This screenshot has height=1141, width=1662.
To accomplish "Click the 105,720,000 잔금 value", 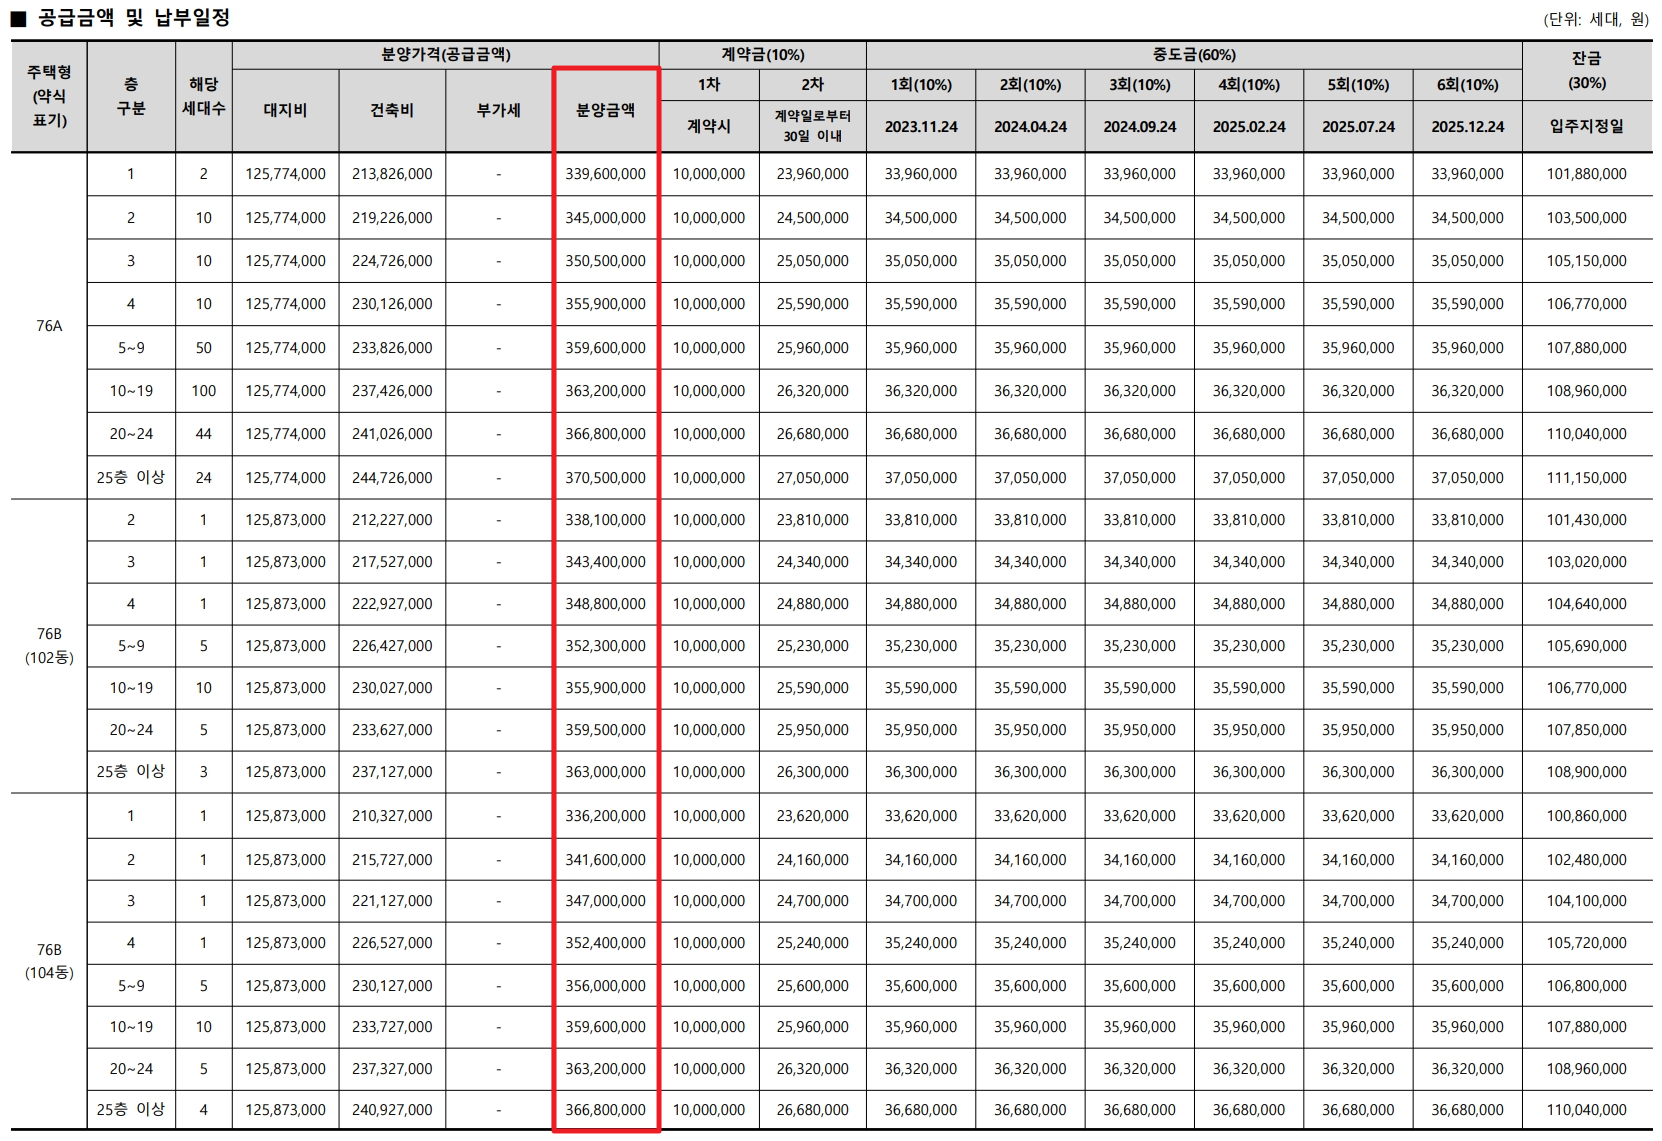I will coord(1587,943).
